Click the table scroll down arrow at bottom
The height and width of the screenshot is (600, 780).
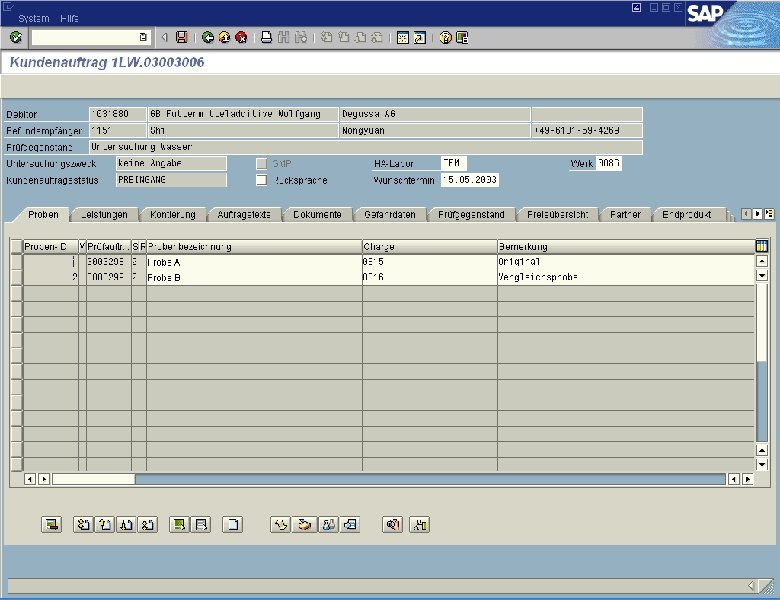point(762,465)
